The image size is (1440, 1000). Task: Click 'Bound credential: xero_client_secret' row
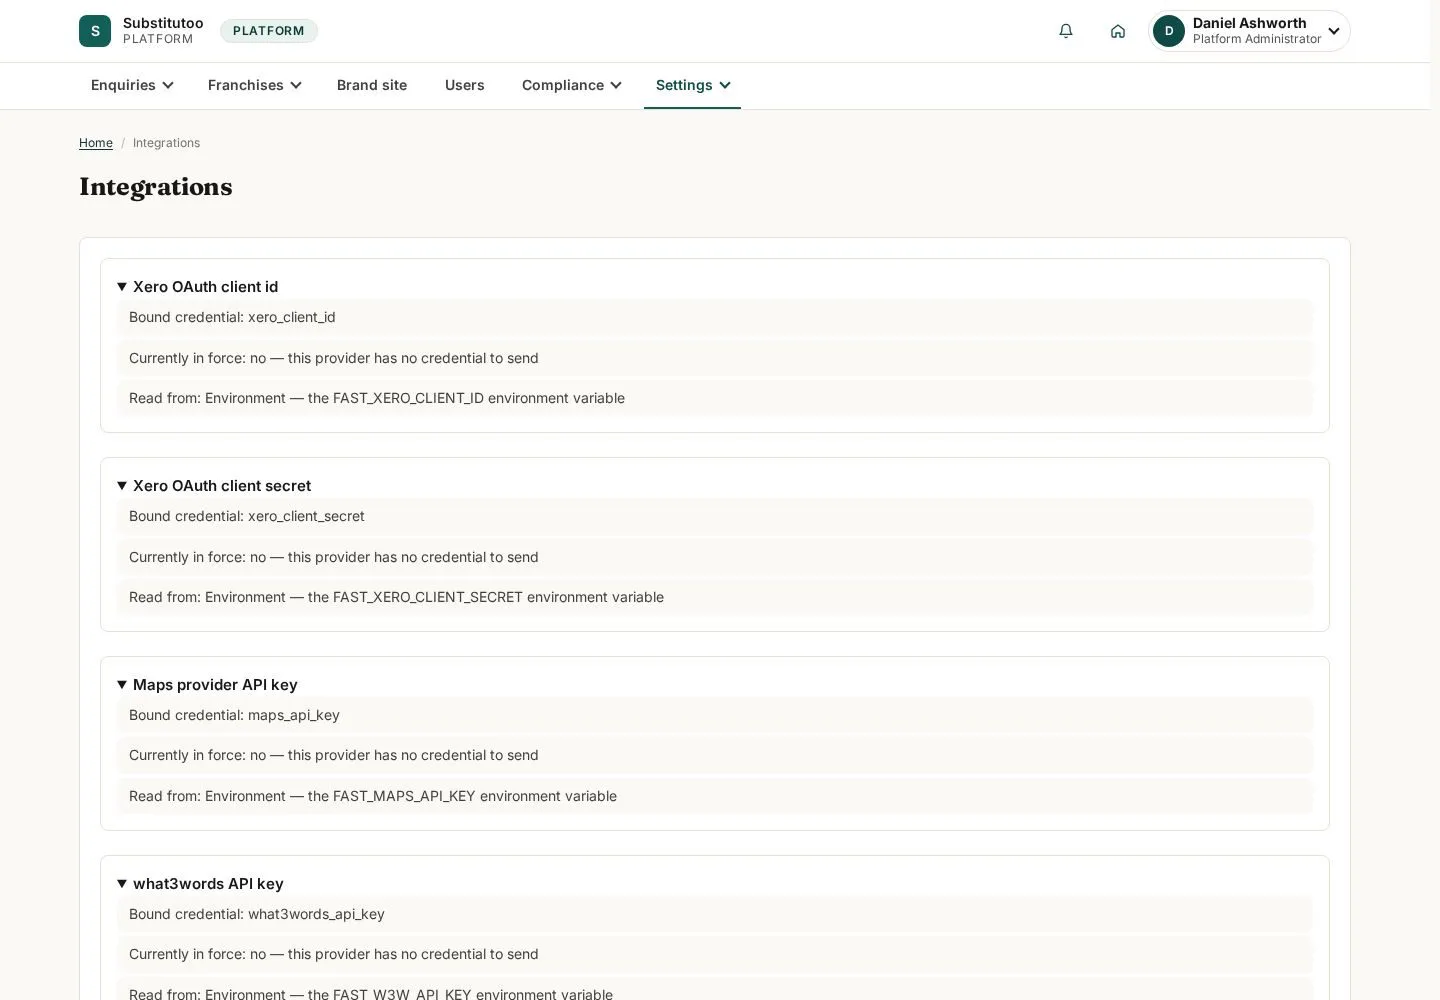click(x=715, y=516)
